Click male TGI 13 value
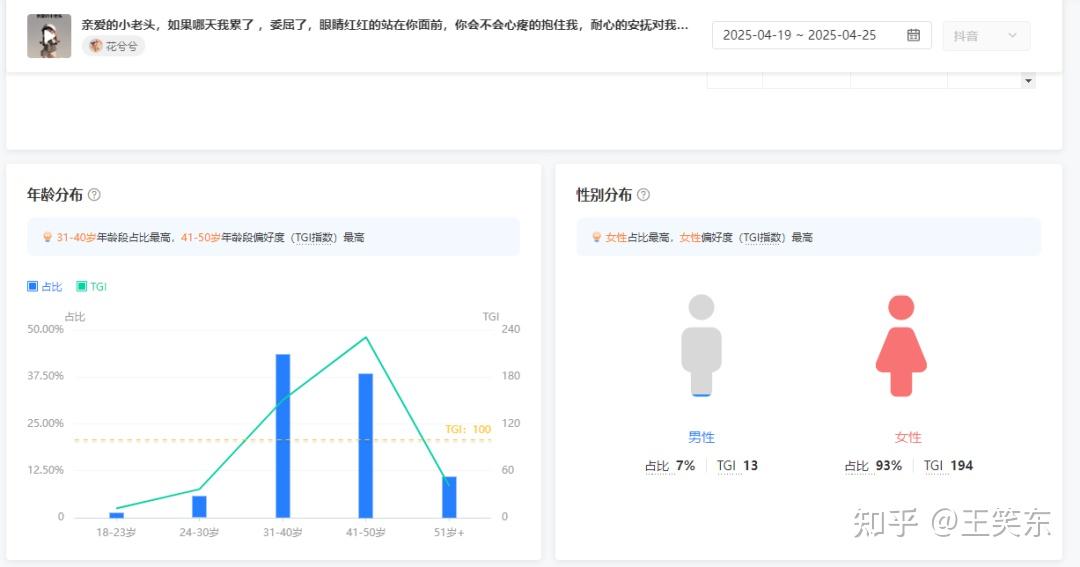Image resolution: width=1080 pixels, height=567 pixels. 737,466
